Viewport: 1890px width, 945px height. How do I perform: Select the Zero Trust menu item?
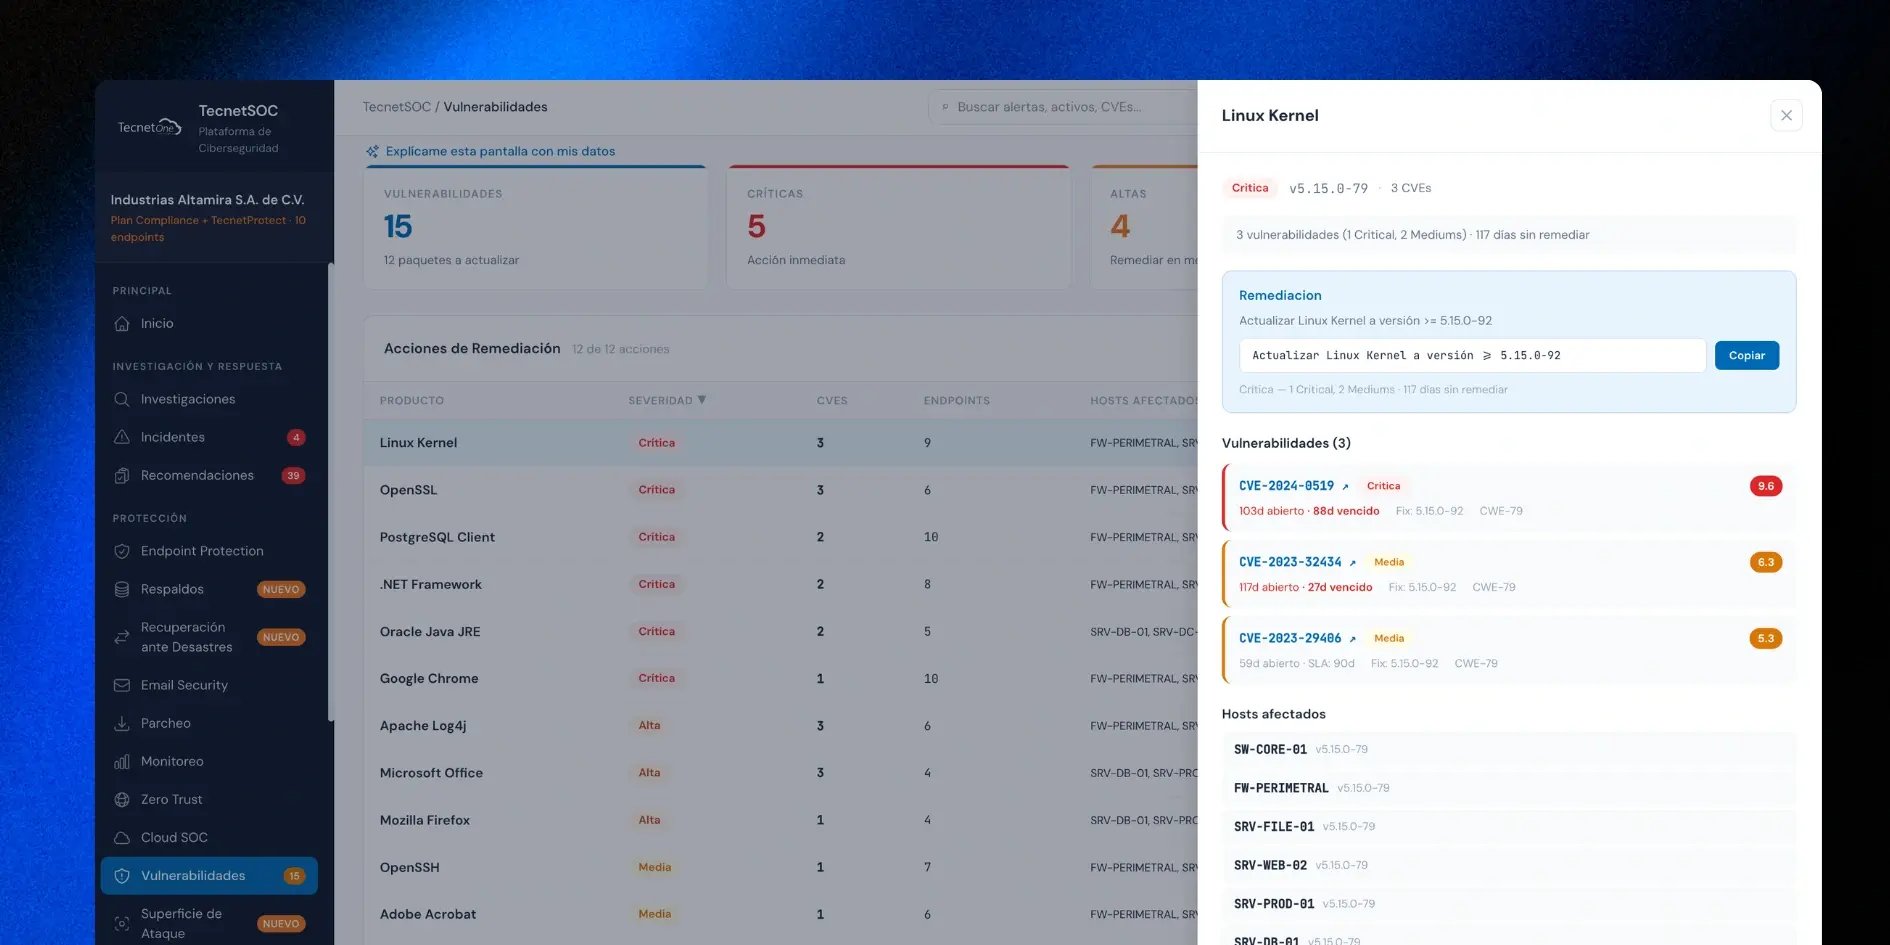[x=209, y=800]
